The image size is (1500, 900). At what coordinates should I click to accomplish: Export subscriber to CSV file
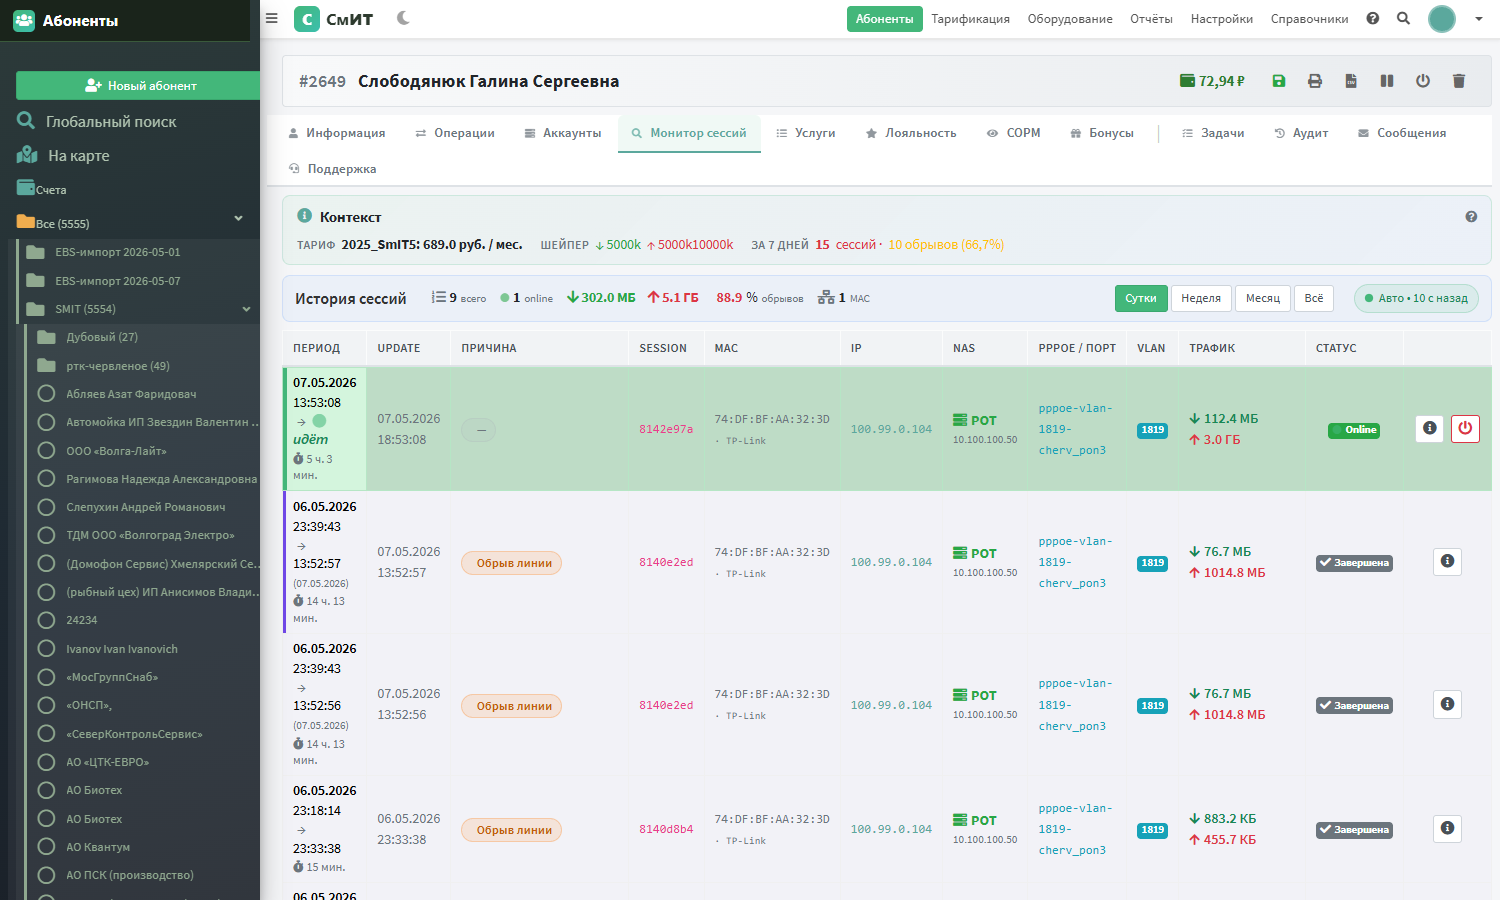(1351, 81)
